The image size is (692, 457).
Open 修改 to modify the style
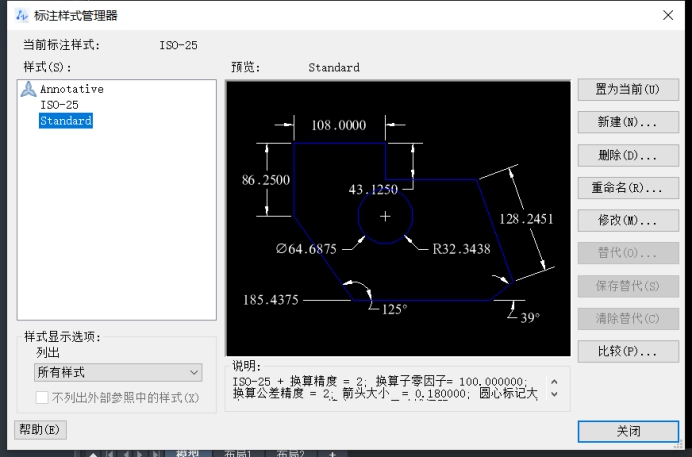click(628, 221)
